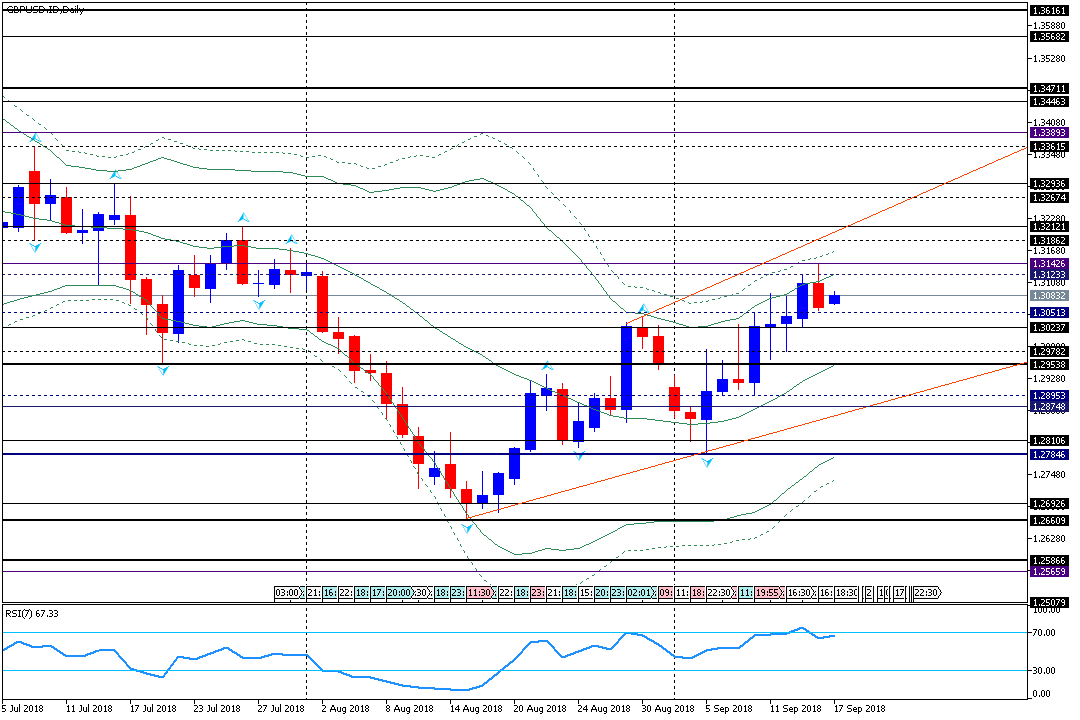
Task: Select the up fractal arrow at the top-left July high
Action: tap(34, 138)
